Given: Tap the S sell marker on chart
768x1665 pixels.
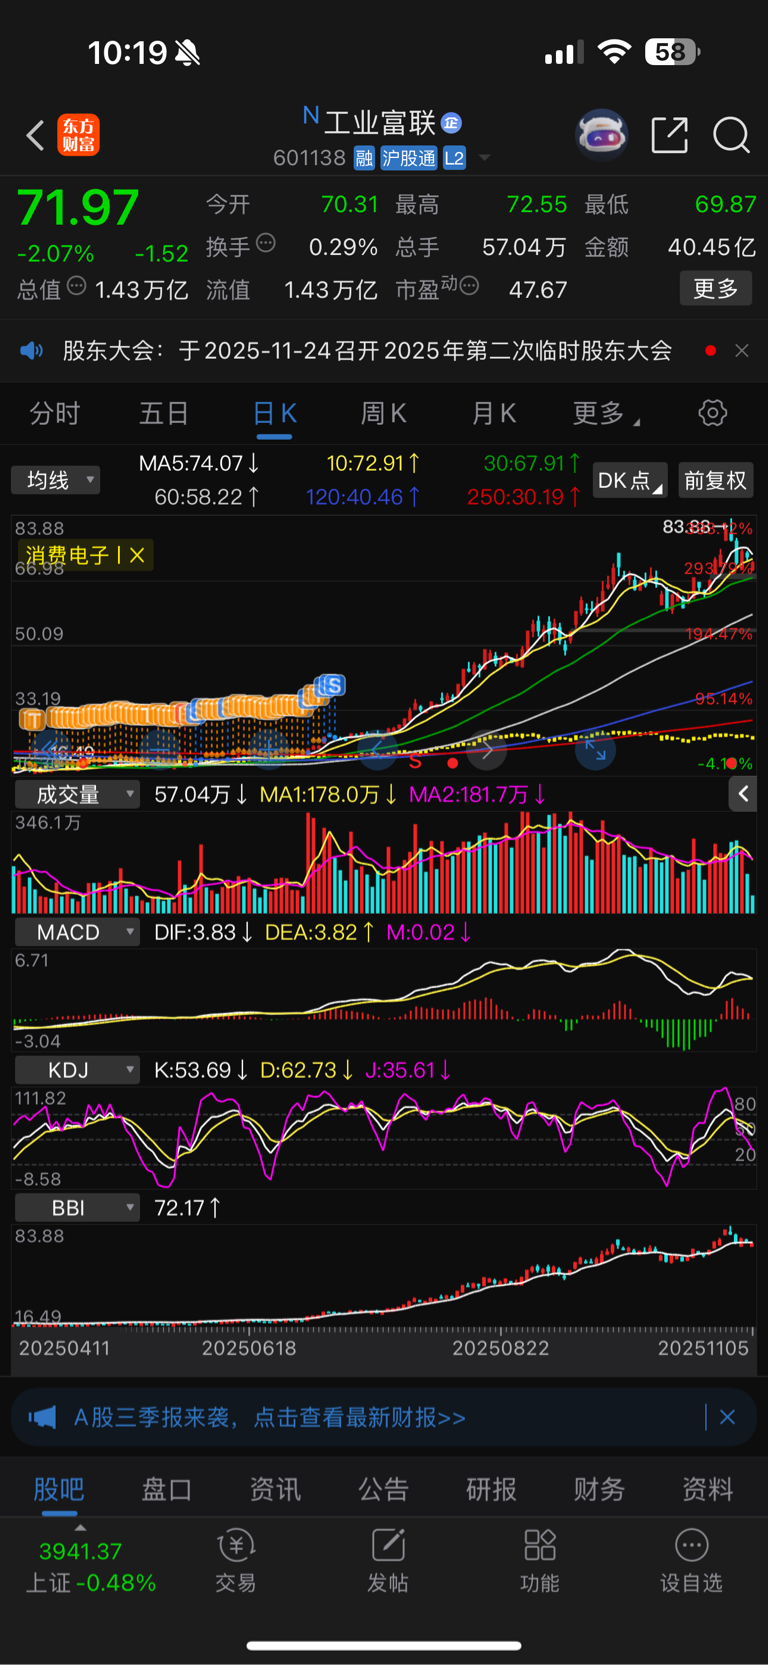Looking at the screenshot, I should (333, 685).
